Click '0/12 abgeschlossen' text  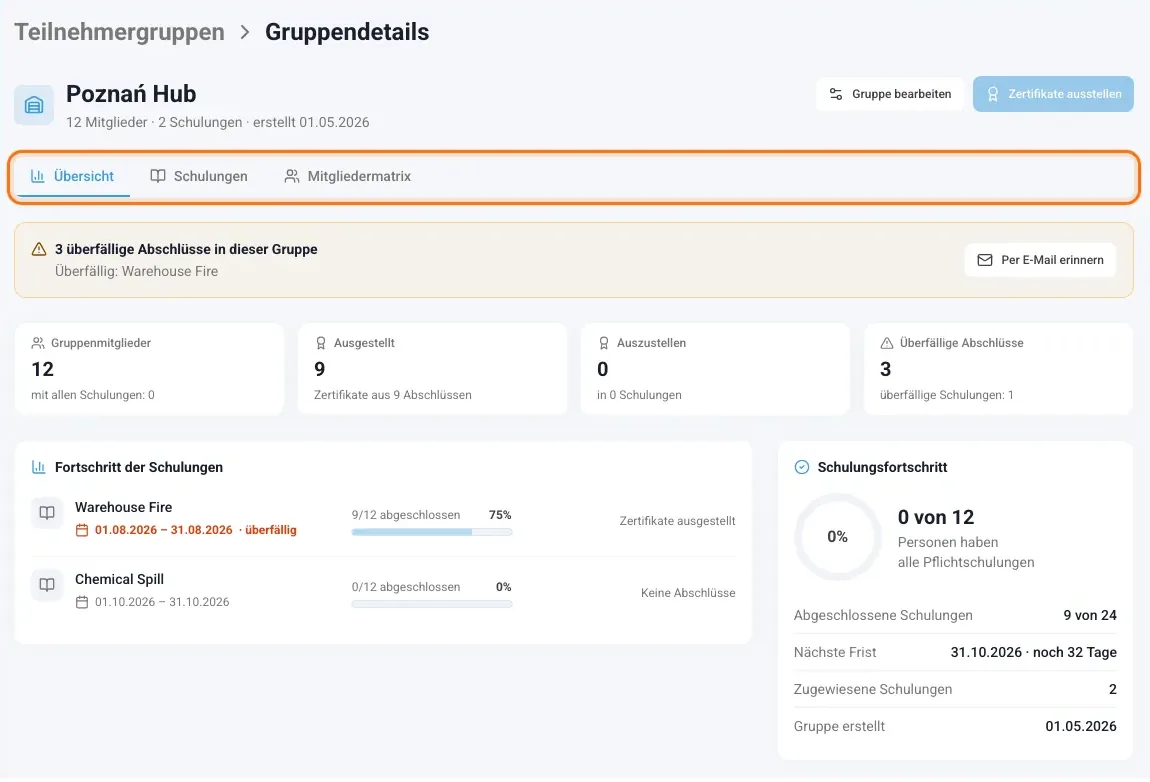406,587
